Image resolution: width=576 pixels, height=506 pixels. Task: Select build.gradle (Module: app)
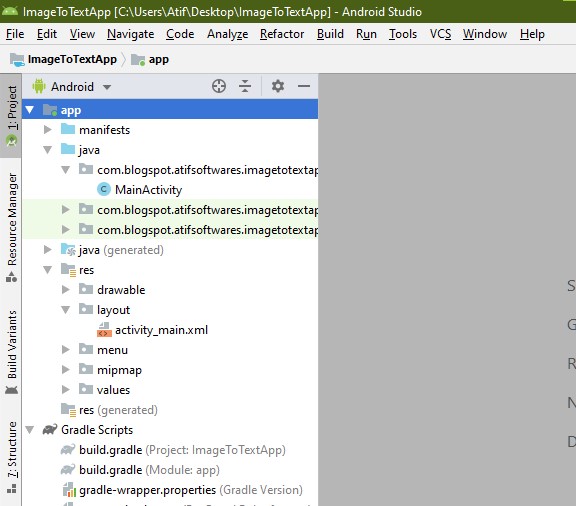[149, 470]
